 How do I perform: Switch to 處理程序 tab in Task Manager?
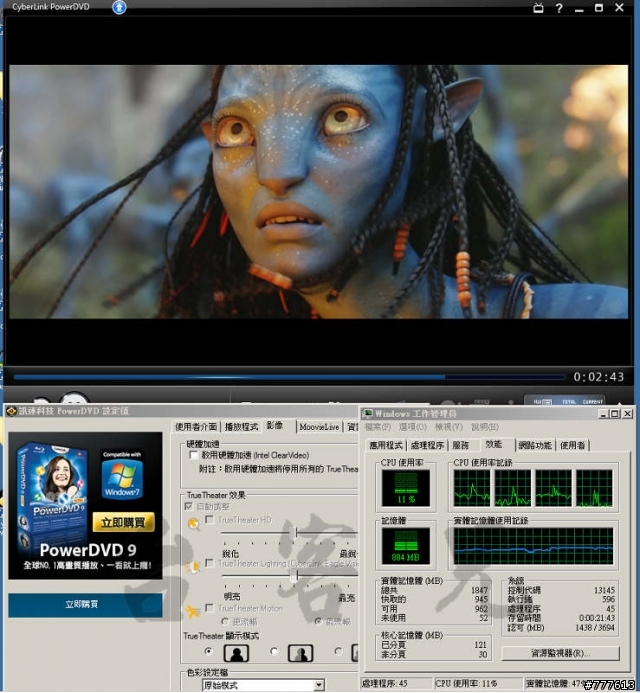[427, 445]
